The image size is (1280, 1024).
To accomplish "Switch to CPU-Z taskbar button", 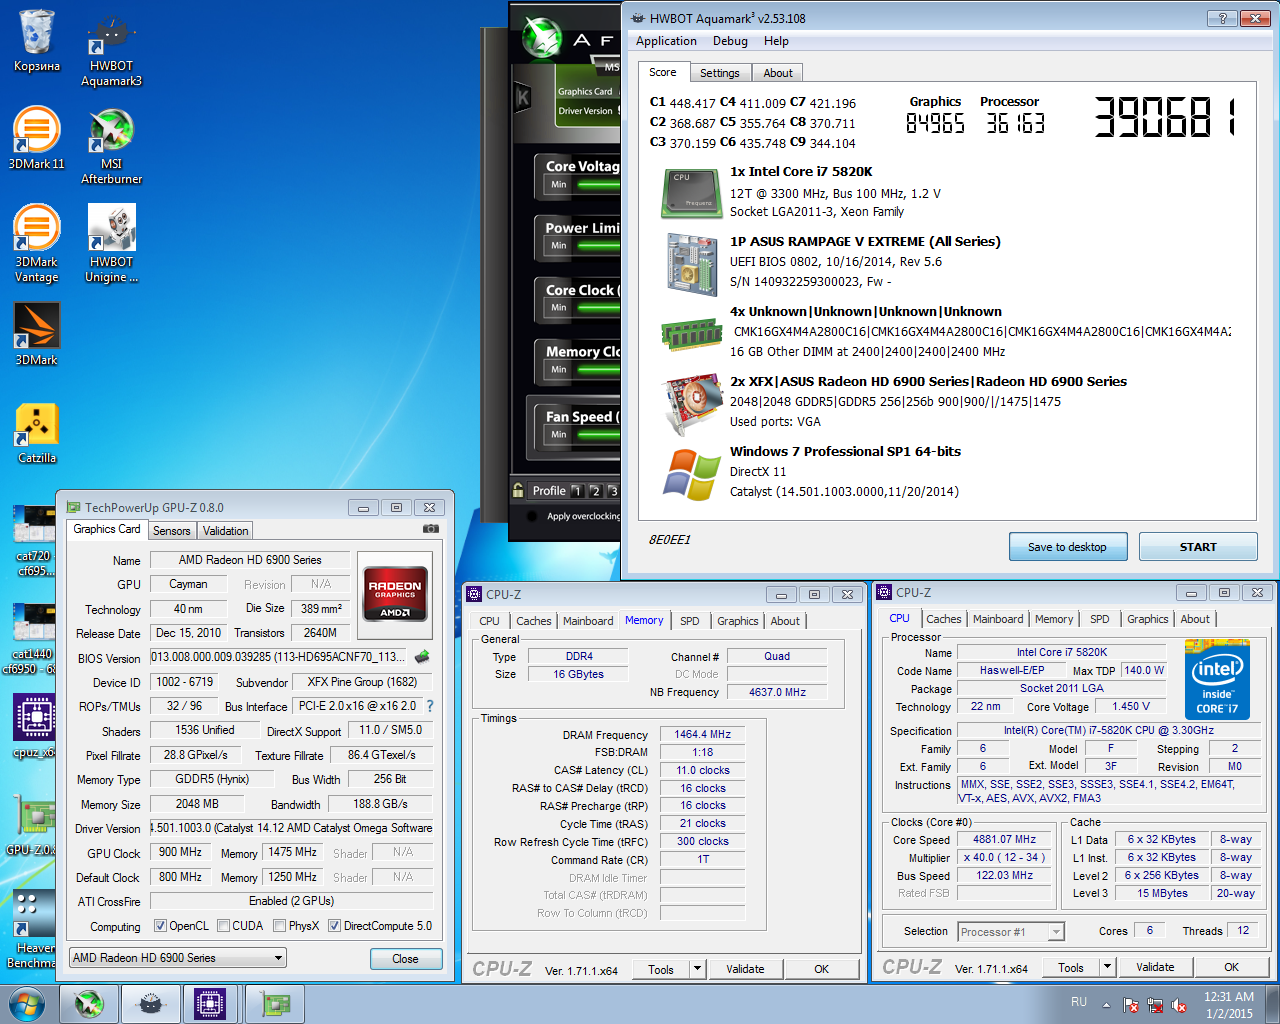I will coord(210,1004).
